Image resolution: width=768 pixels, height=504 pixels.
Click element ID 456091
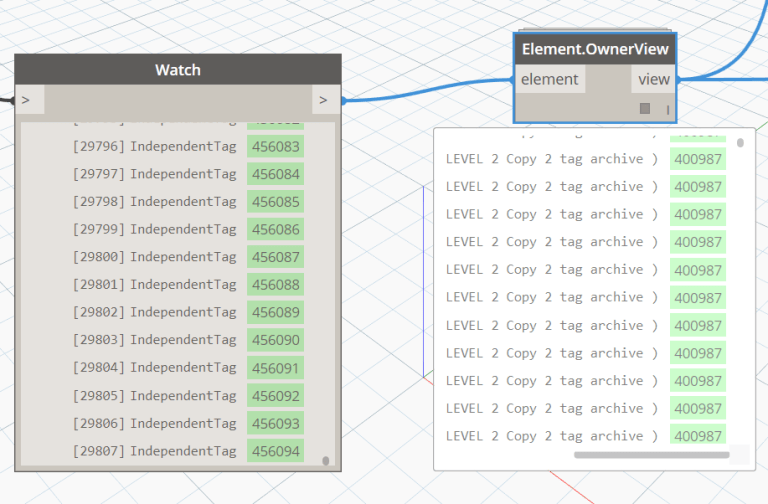point(275,368)
